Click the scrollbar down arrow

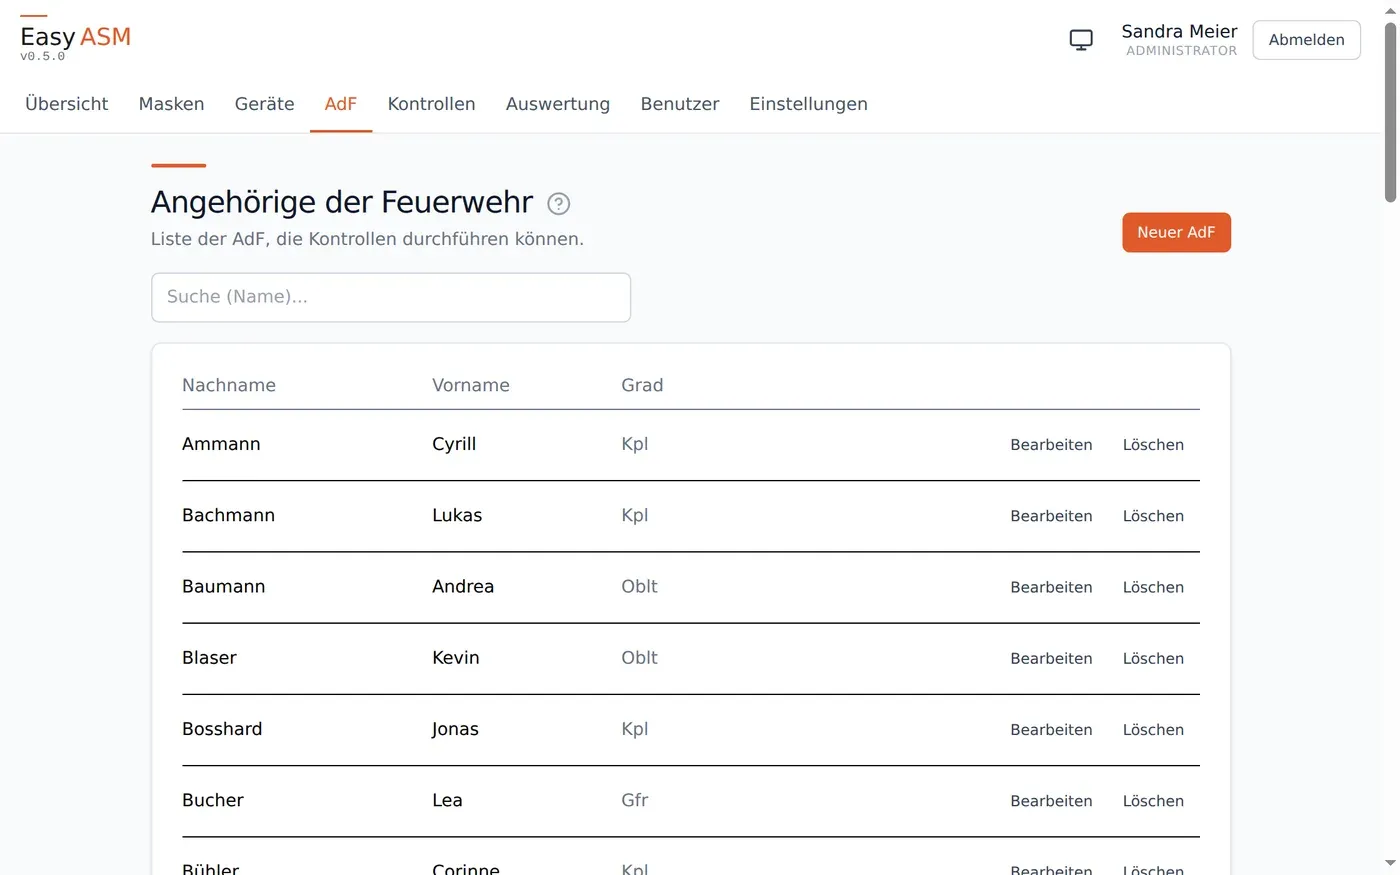pyautogui.click(x=1390, y=863)
